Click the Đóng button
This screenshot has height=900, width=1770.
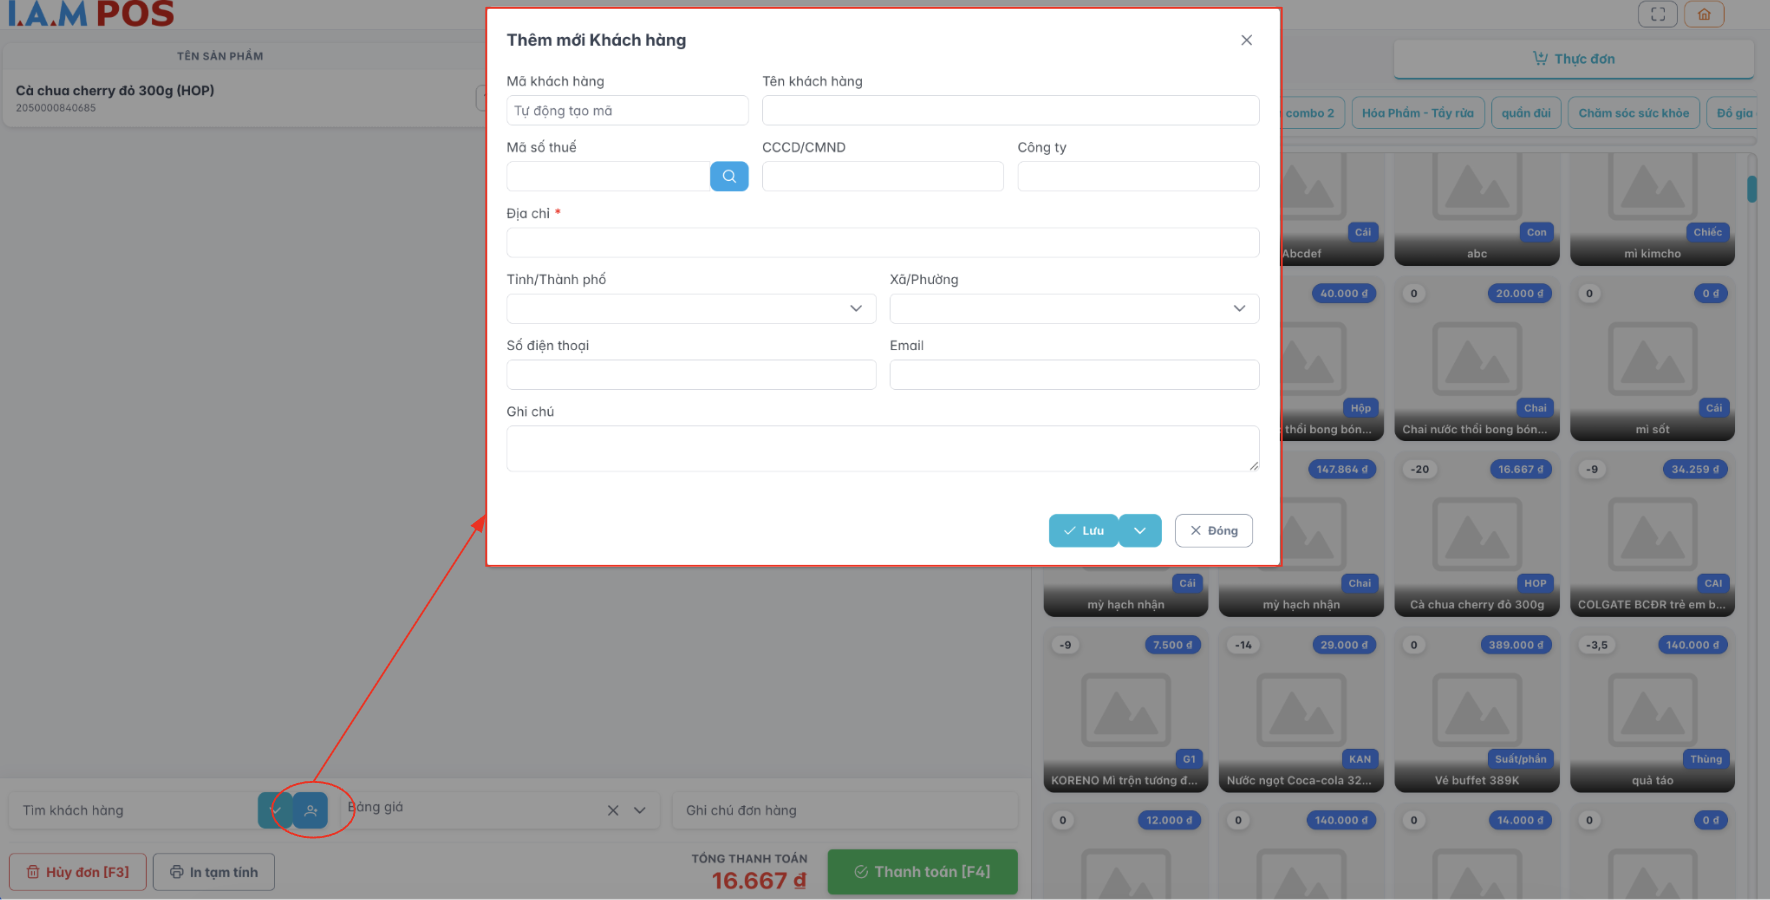coord(1213,531)
